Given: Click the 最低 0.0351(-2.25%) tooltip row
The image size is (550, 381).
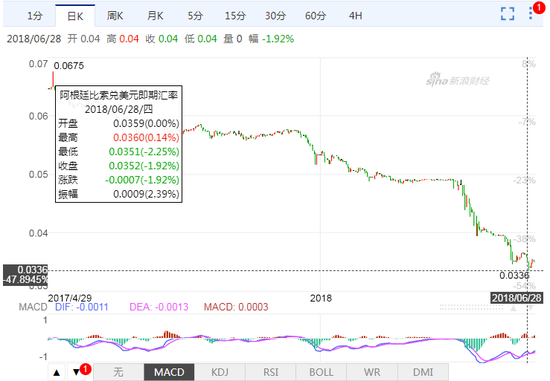Looking at the screenshot, I should (x=119, y=152).
